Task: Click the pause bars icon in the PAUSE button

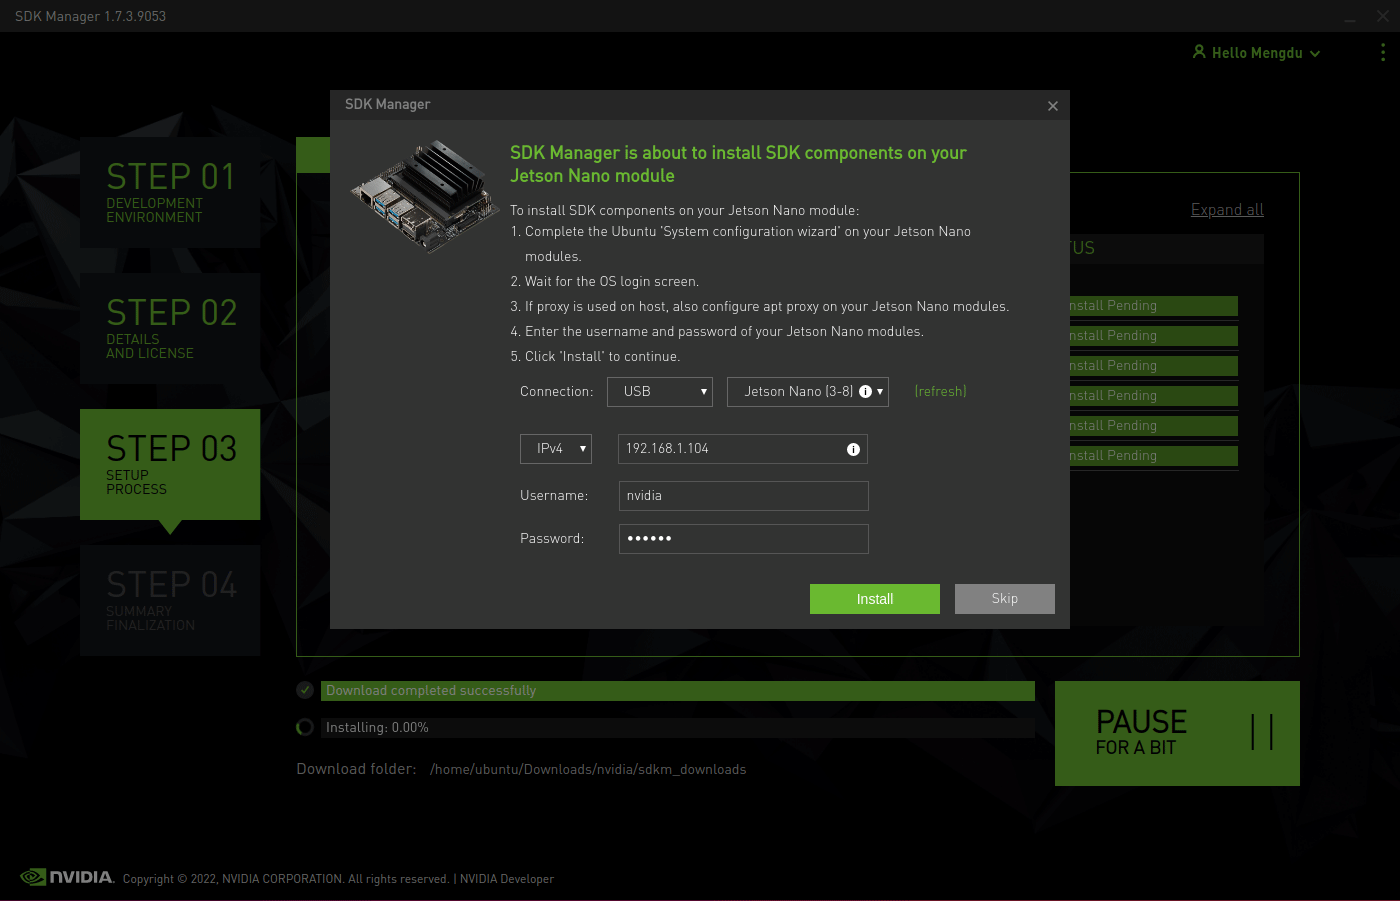Action: pos(1262,732)
